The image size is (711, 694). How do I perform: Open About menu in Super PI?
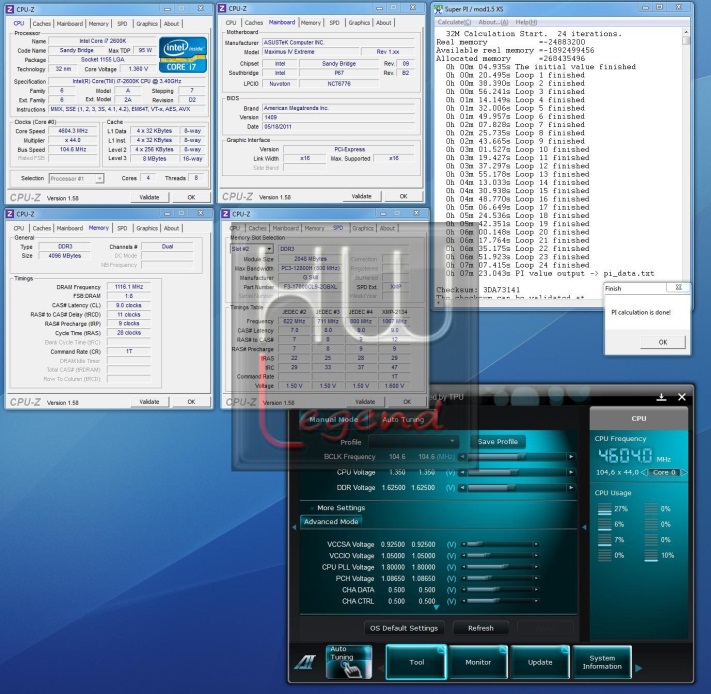[x=493, y=22]
